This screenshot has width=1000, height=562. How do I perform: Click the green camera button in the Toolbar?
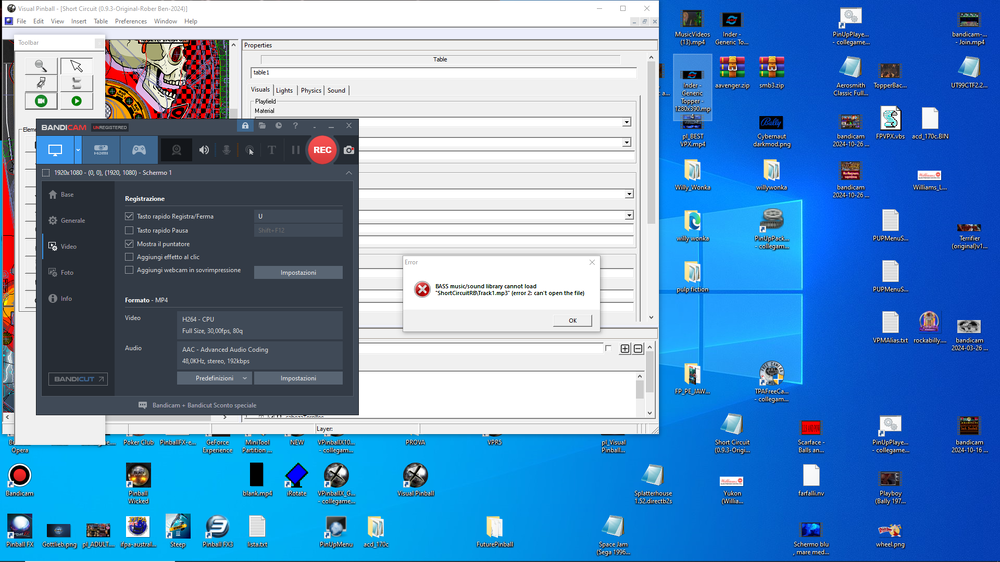[41, 101]
